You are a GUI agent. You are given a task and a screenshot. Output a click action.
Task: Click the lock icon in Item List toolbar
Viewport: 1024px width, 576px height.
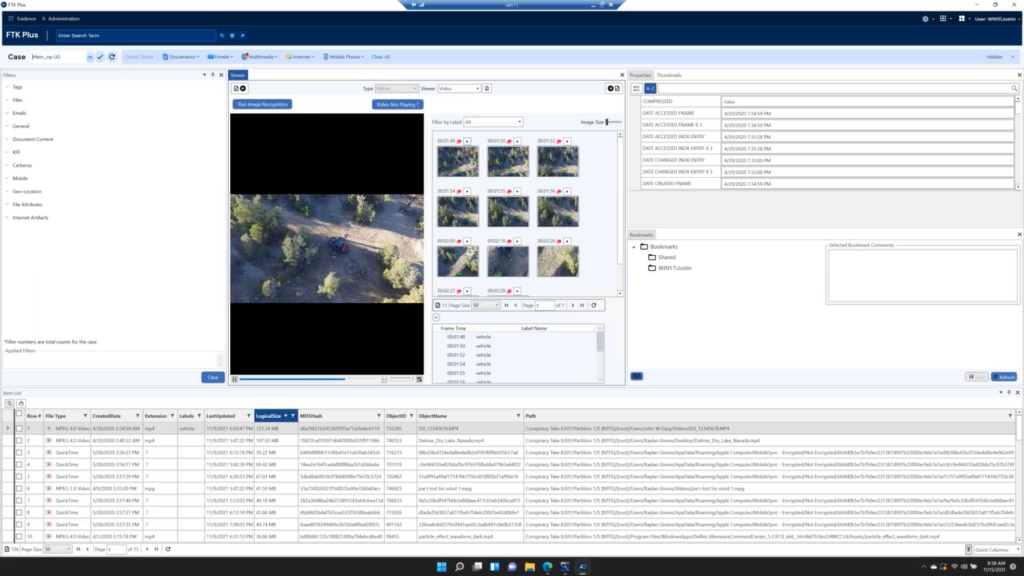(21, 404)
